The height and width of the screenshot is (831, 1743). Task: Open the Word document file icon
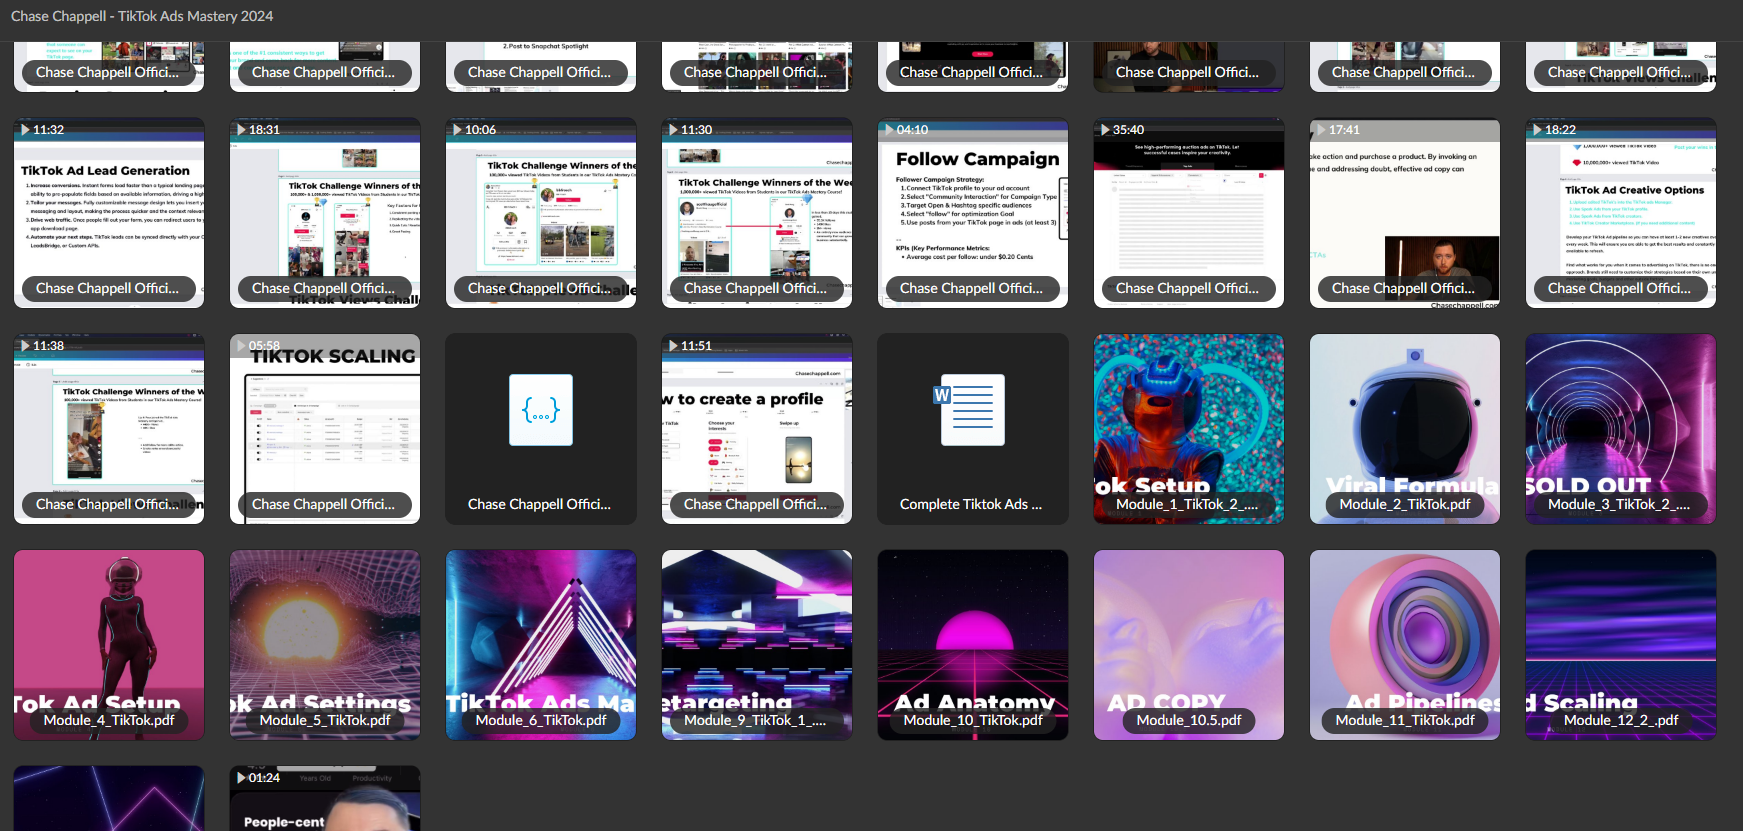click(x=969, y=410)
